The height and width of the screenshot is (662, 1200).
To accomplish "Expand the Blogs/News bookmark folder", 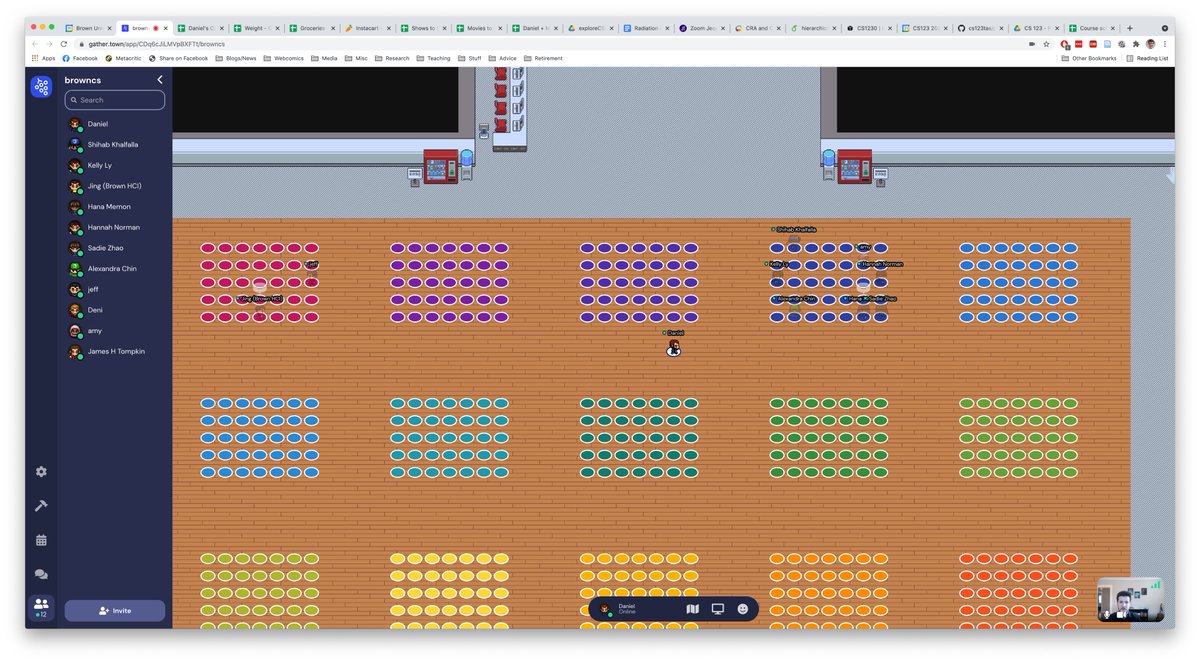I will [237, 58].
